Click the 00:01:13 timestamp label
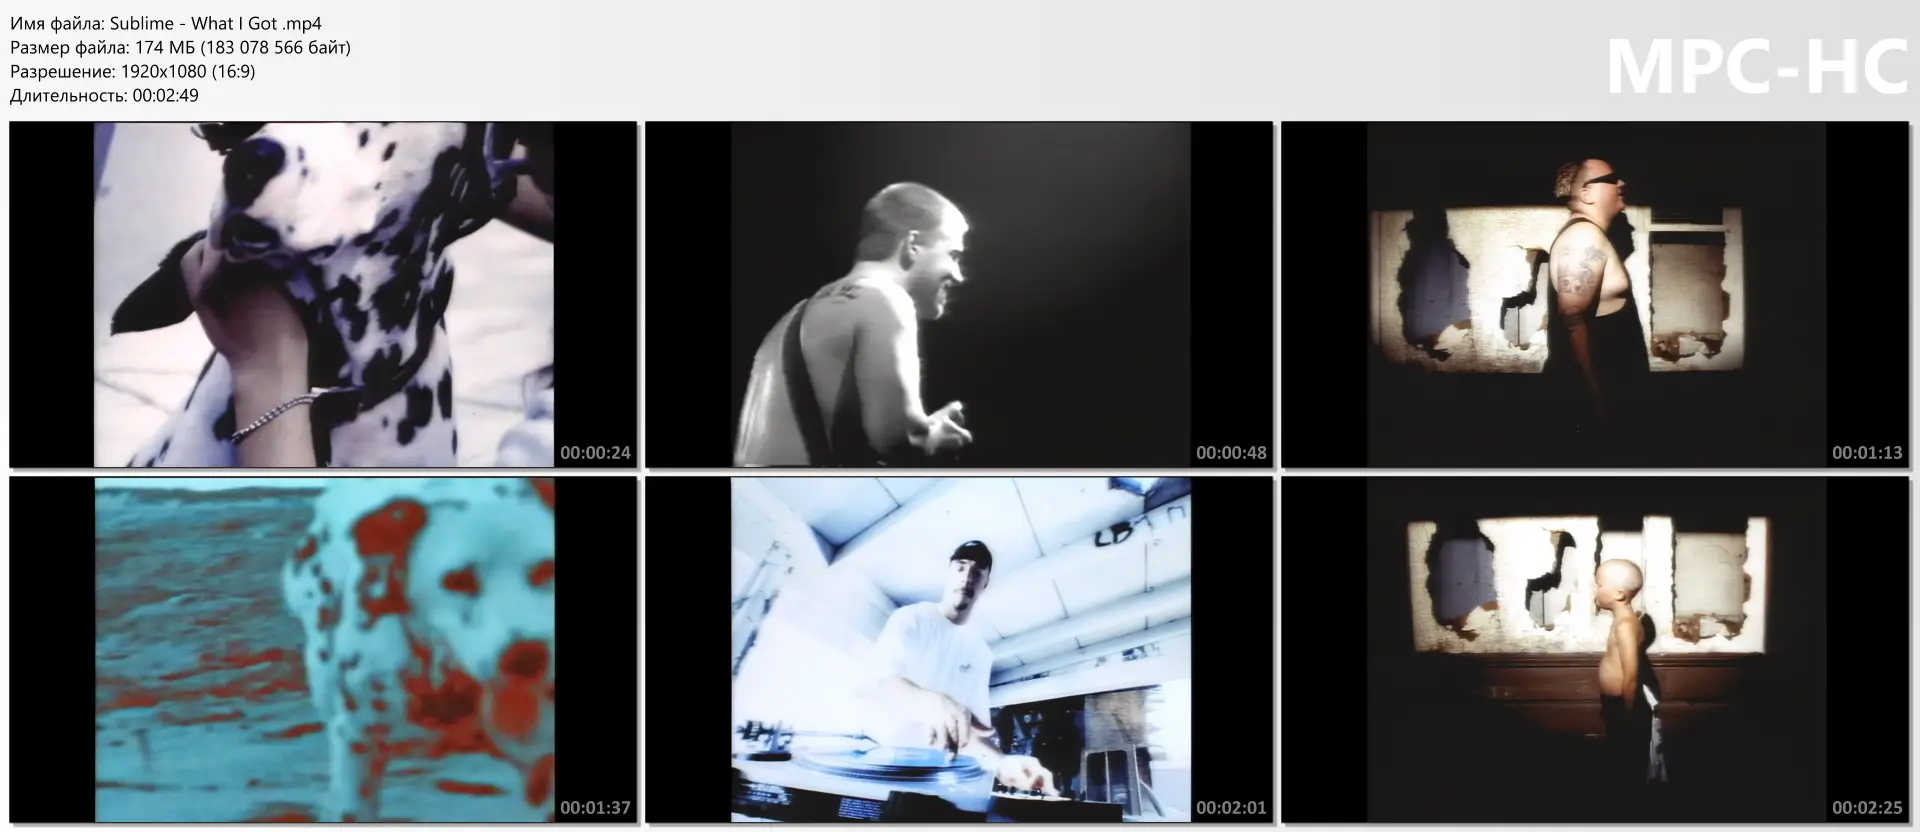The height and width of the screenshot is (832, 1920). 1867,452
